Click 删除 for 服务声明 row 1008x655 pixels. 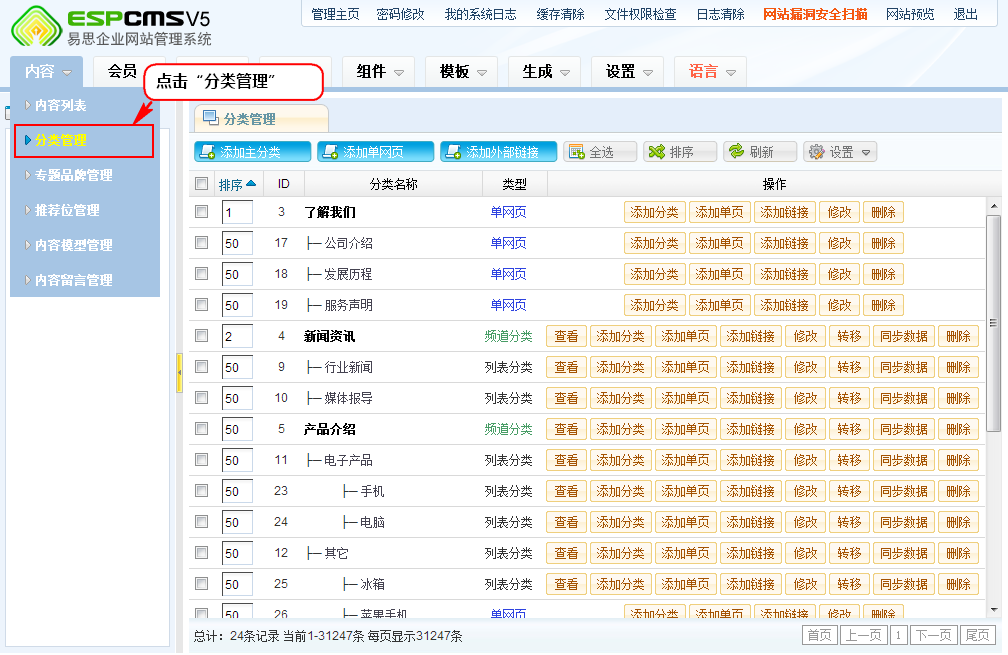pos(883,305)
